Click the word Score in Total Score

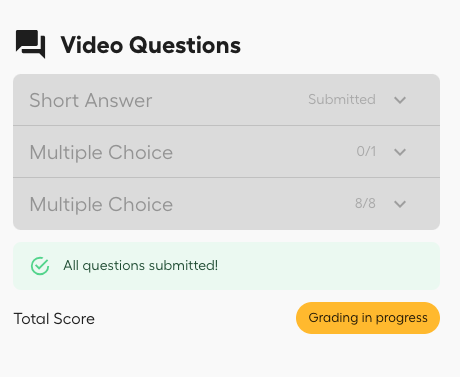(74, 319)
